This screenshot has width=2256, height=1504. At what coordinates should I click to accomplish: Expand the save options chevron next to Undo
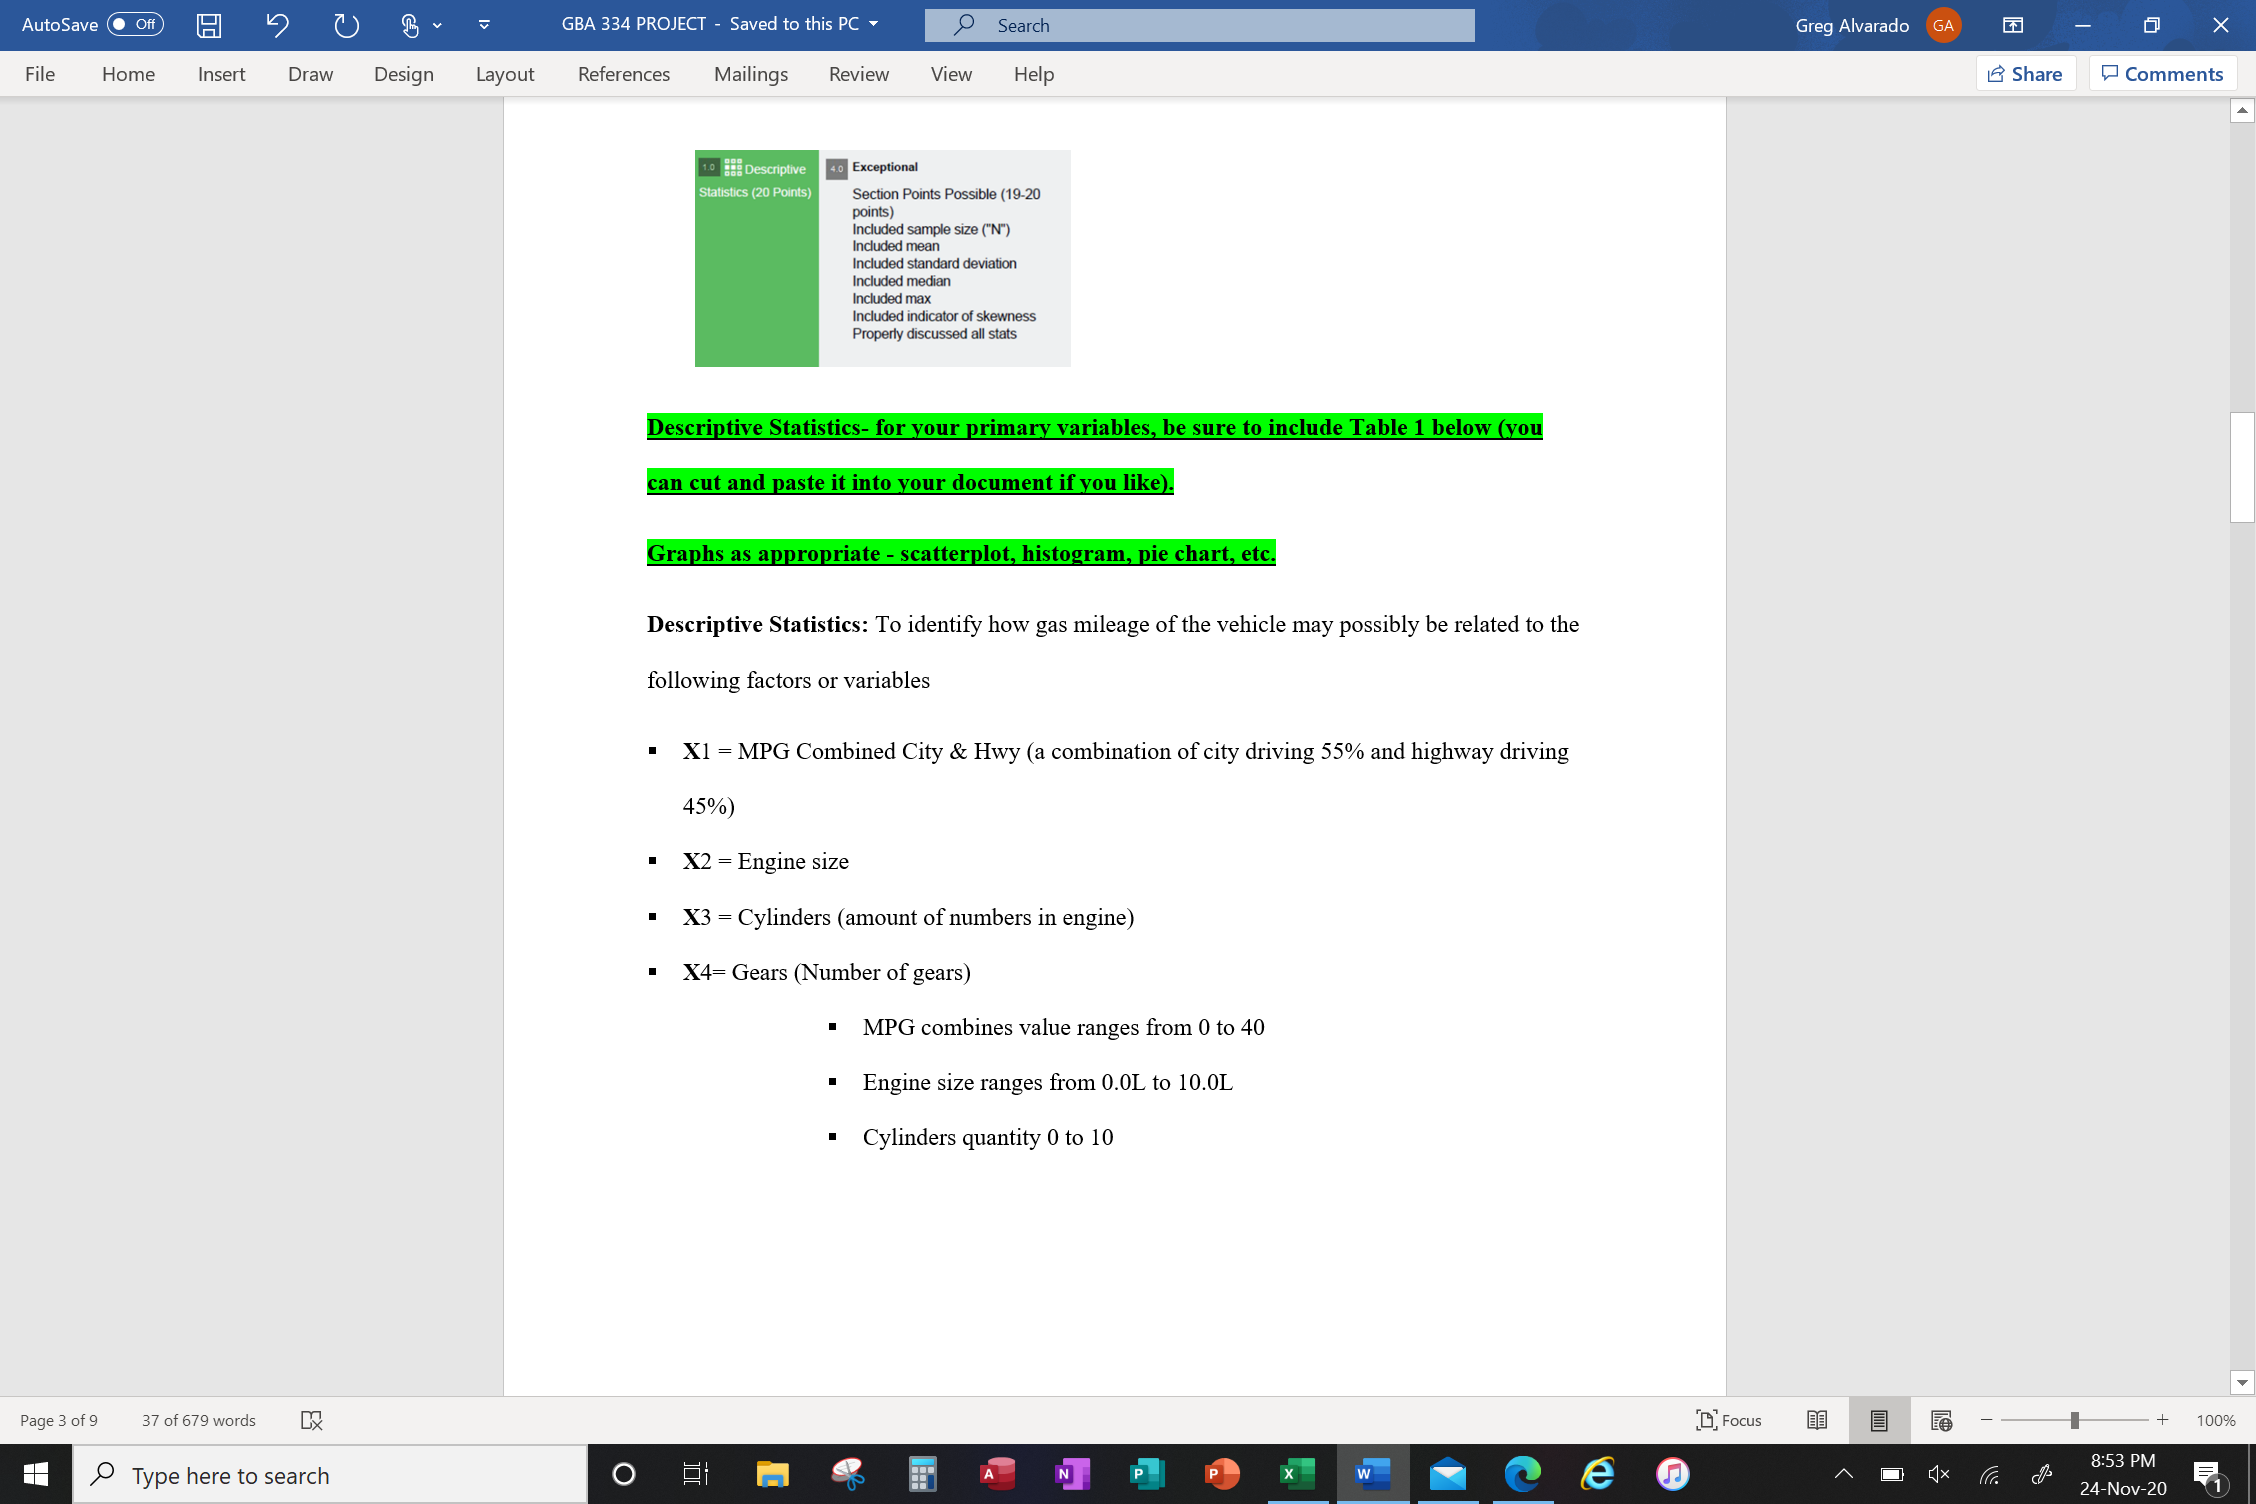[436, 25]
